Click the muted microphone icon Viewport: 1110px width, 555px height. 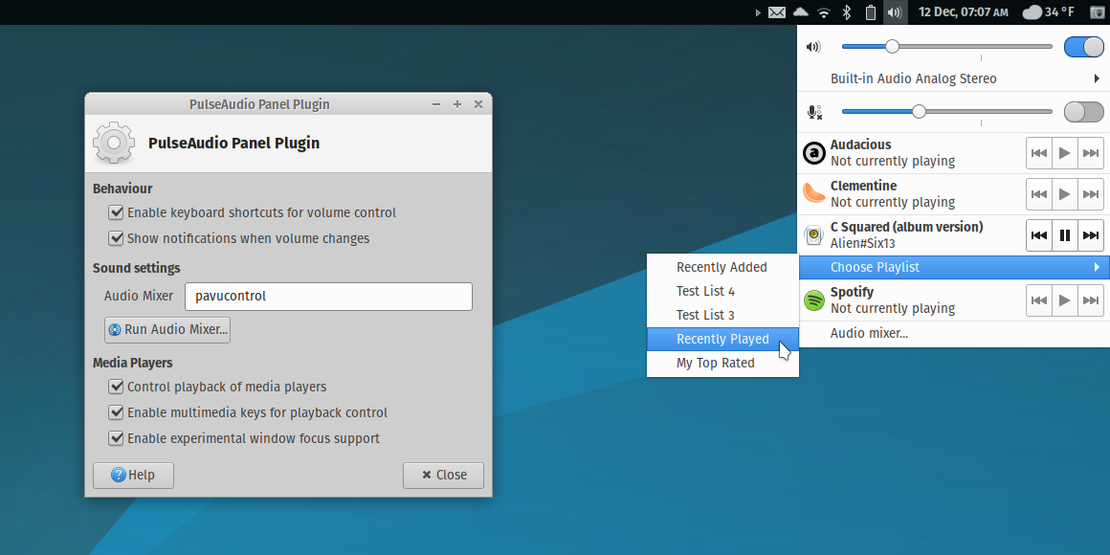point(814,112)
